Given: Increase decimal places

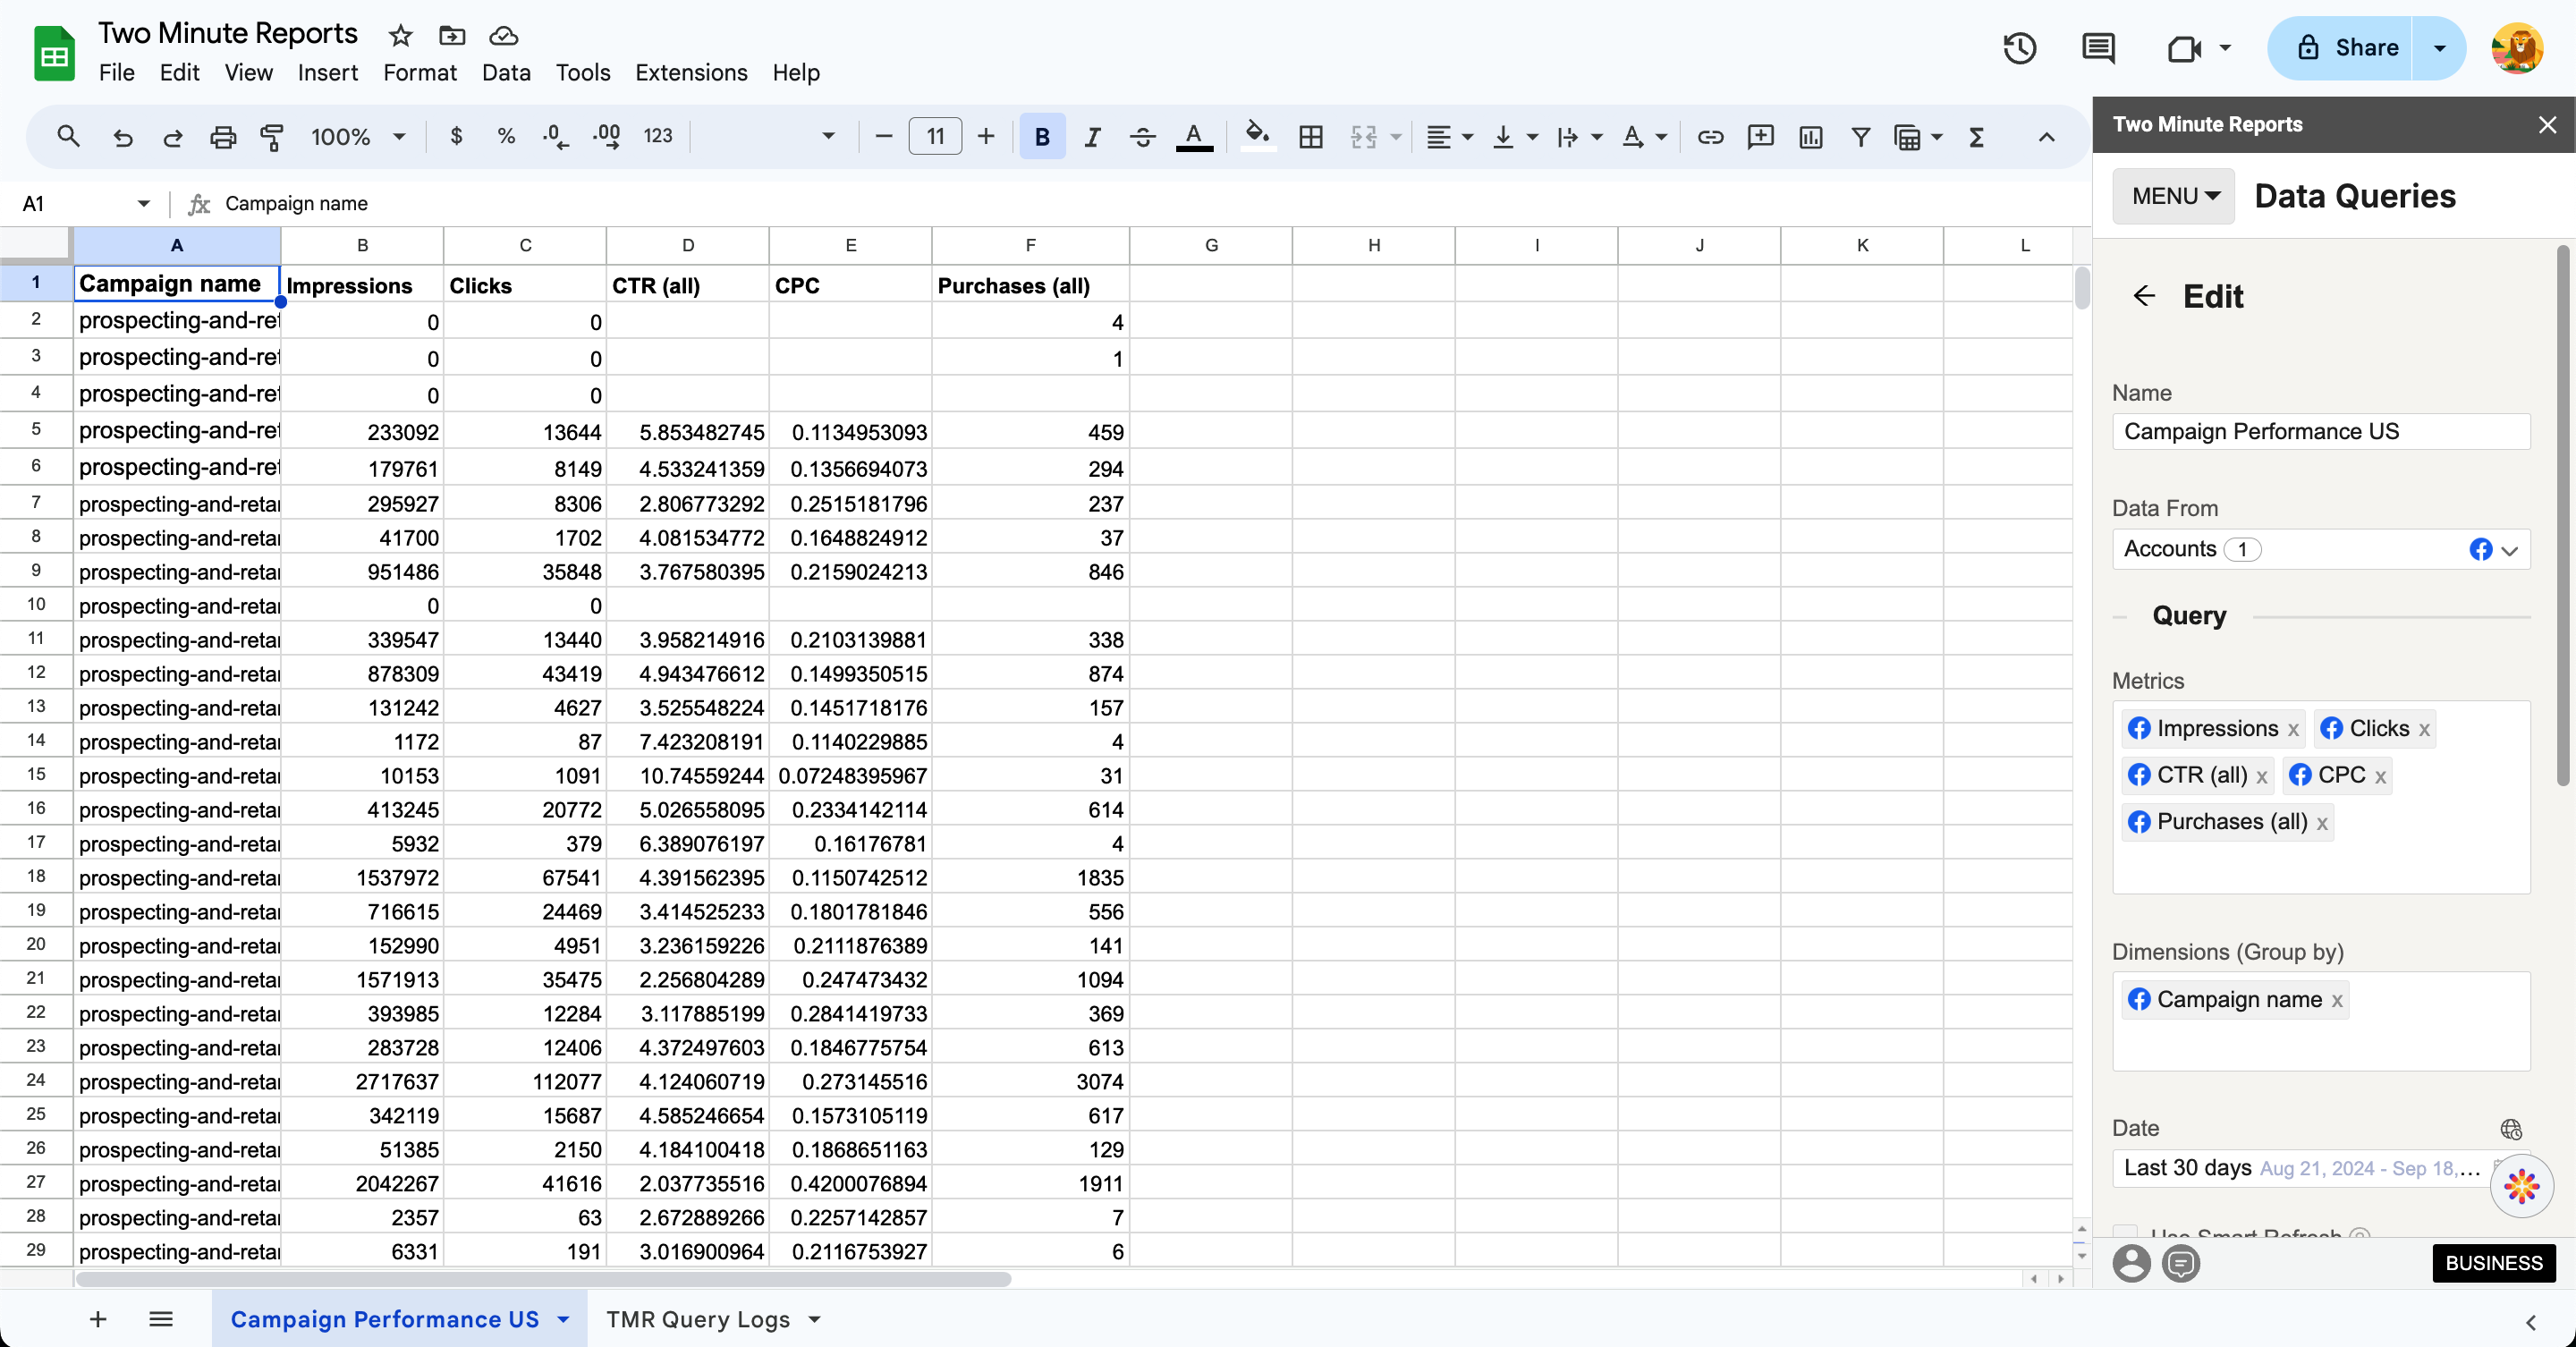Looking at the screenshot, I should 607,136.
